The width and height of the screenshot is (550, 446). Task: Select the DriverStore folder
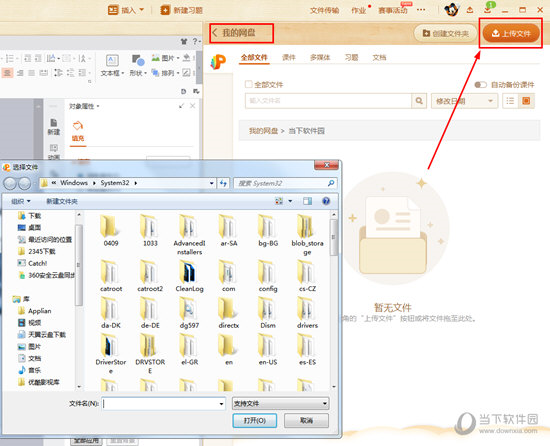111,354
